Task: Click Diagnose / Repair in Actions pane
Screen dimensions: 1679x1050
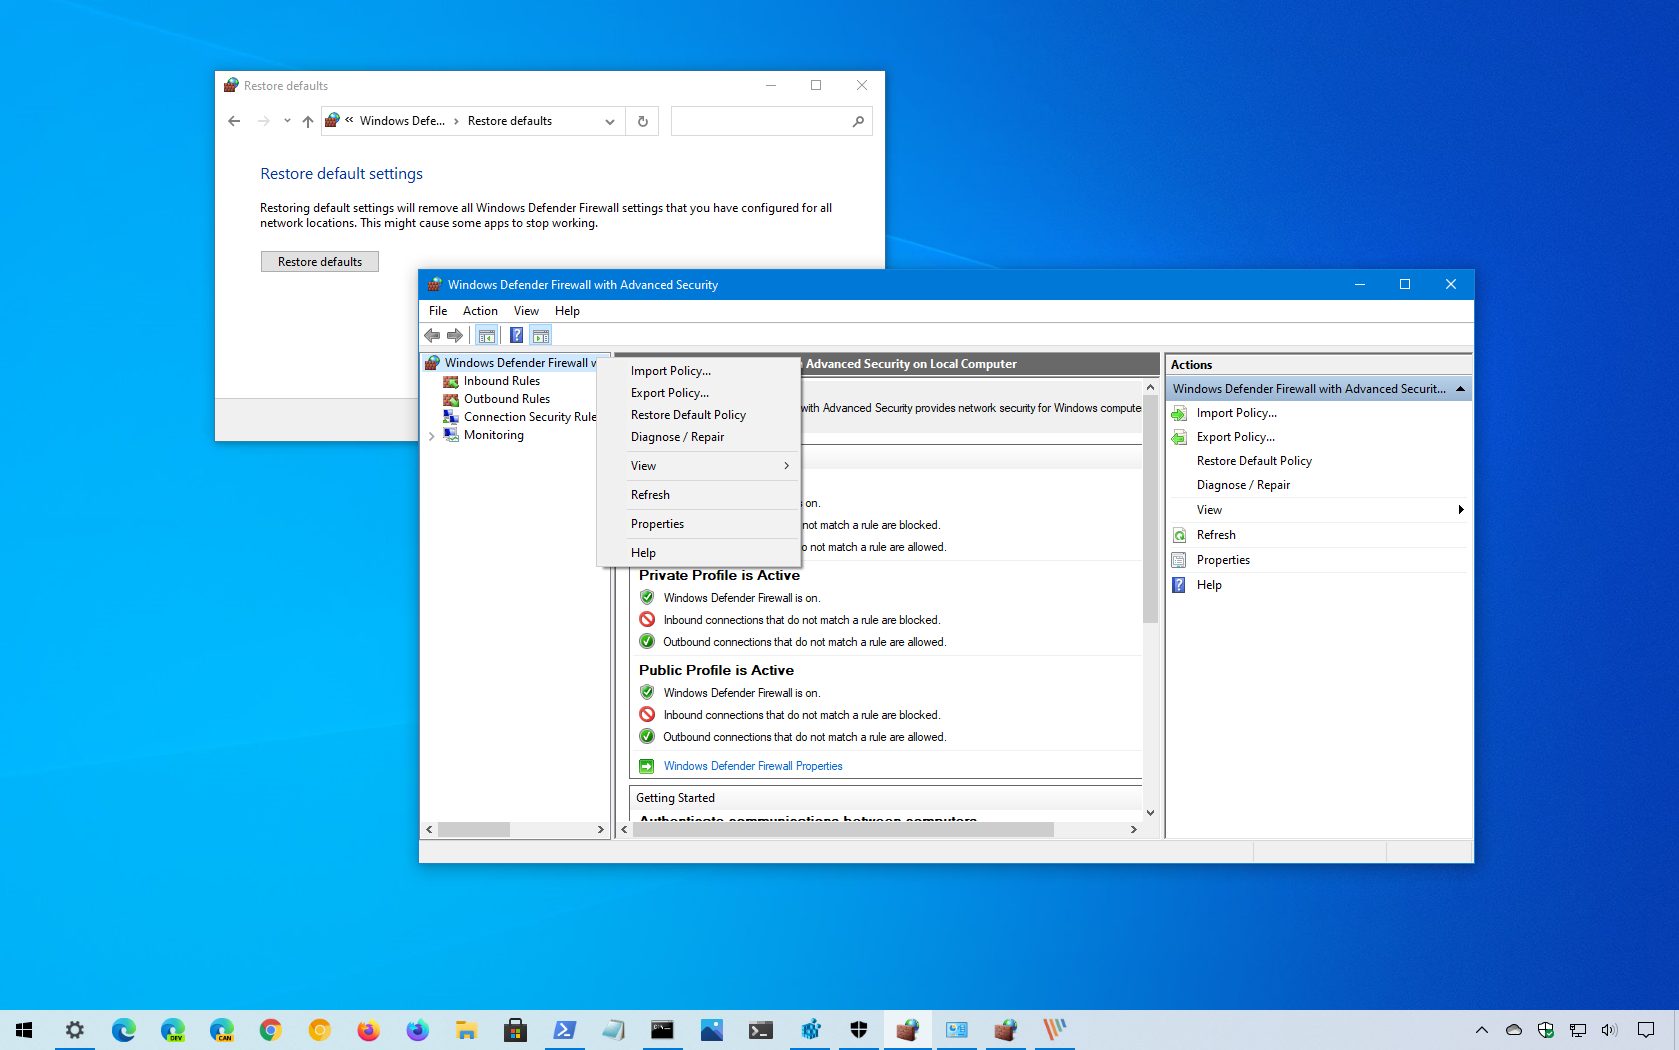Action: (1243, 485)
